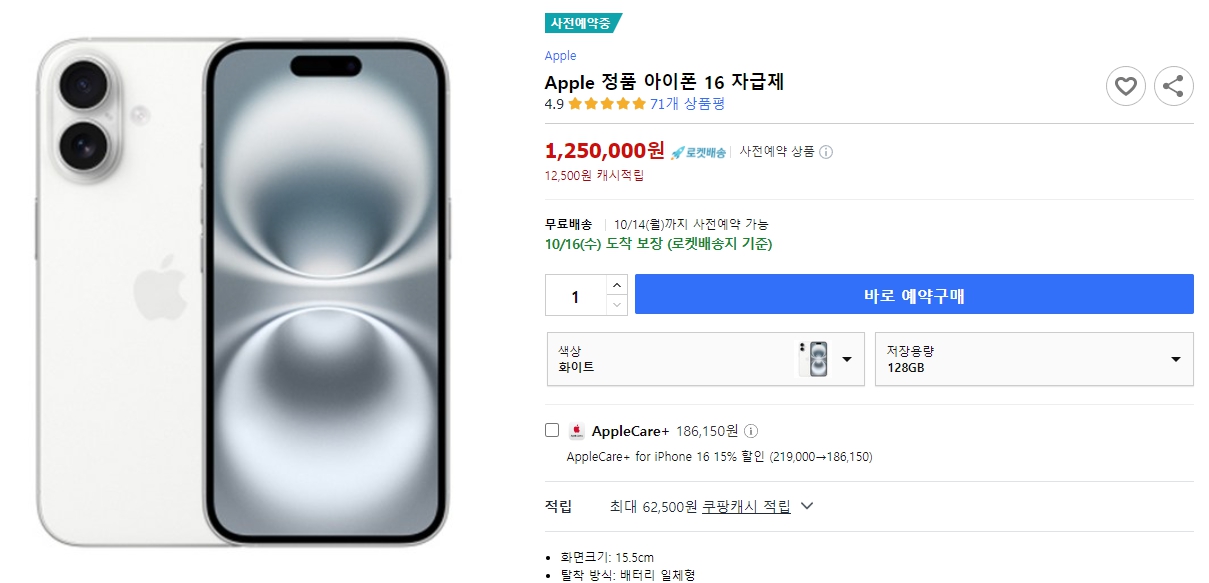Click the Apple logo next to AppleCare+
This screenshot has height=583, width=1209.
pos(575,430)
